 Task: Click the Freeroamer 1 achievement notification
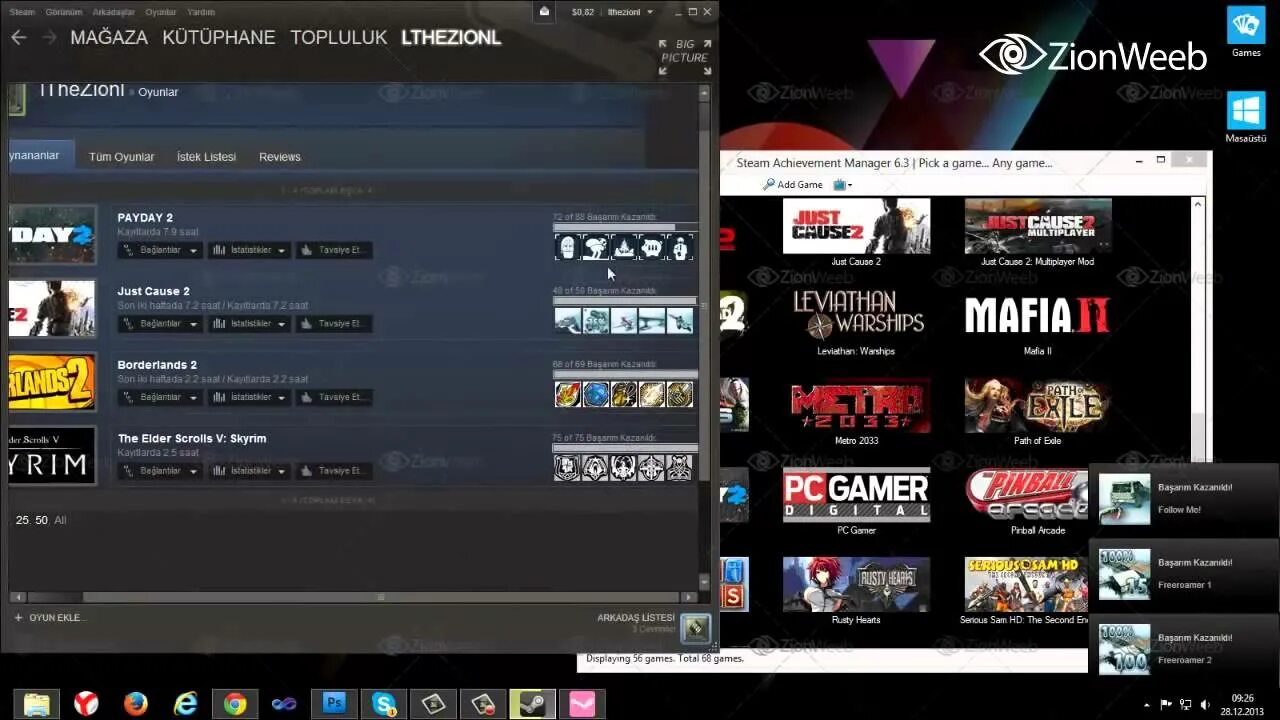click(1184, 575)
